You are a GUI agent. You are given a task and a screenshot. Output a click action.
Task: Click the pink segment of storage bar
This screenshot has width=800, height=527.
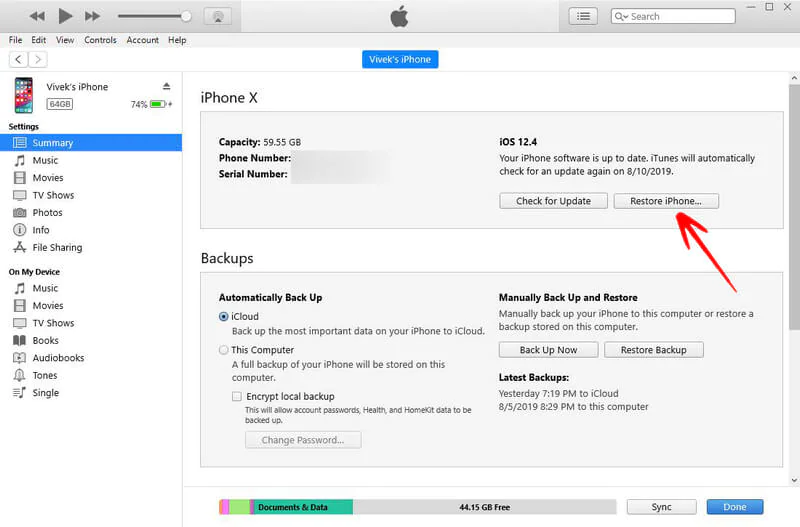tap(226, 507)
